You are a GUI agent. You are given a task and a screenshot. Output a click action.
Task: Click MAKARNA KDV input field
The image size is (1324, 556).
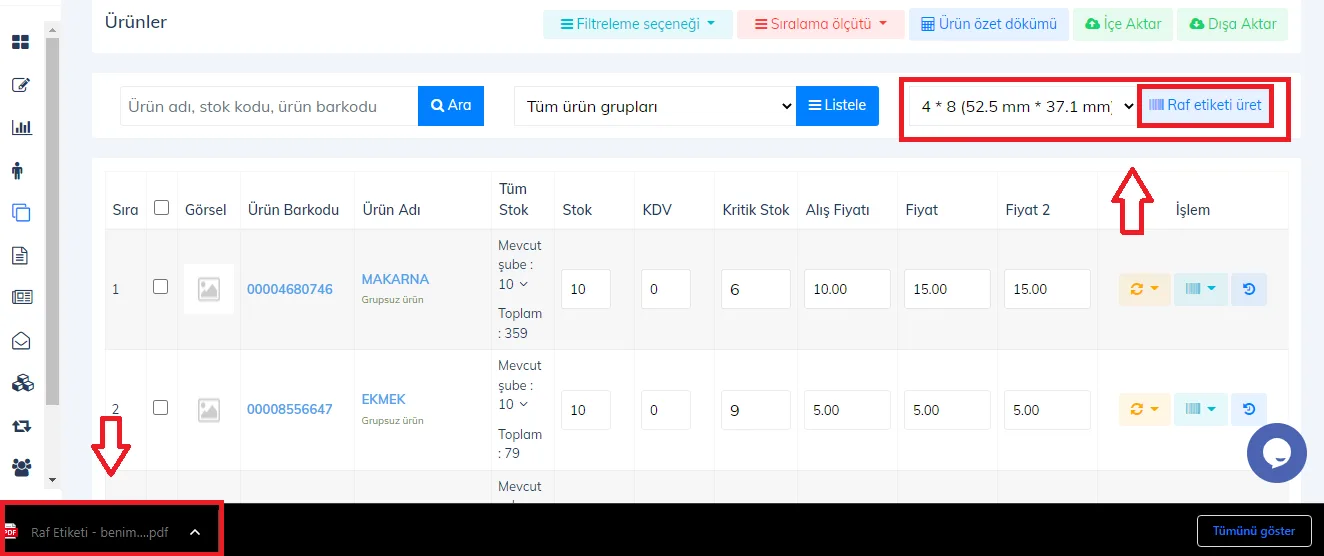tap(666, 289)
